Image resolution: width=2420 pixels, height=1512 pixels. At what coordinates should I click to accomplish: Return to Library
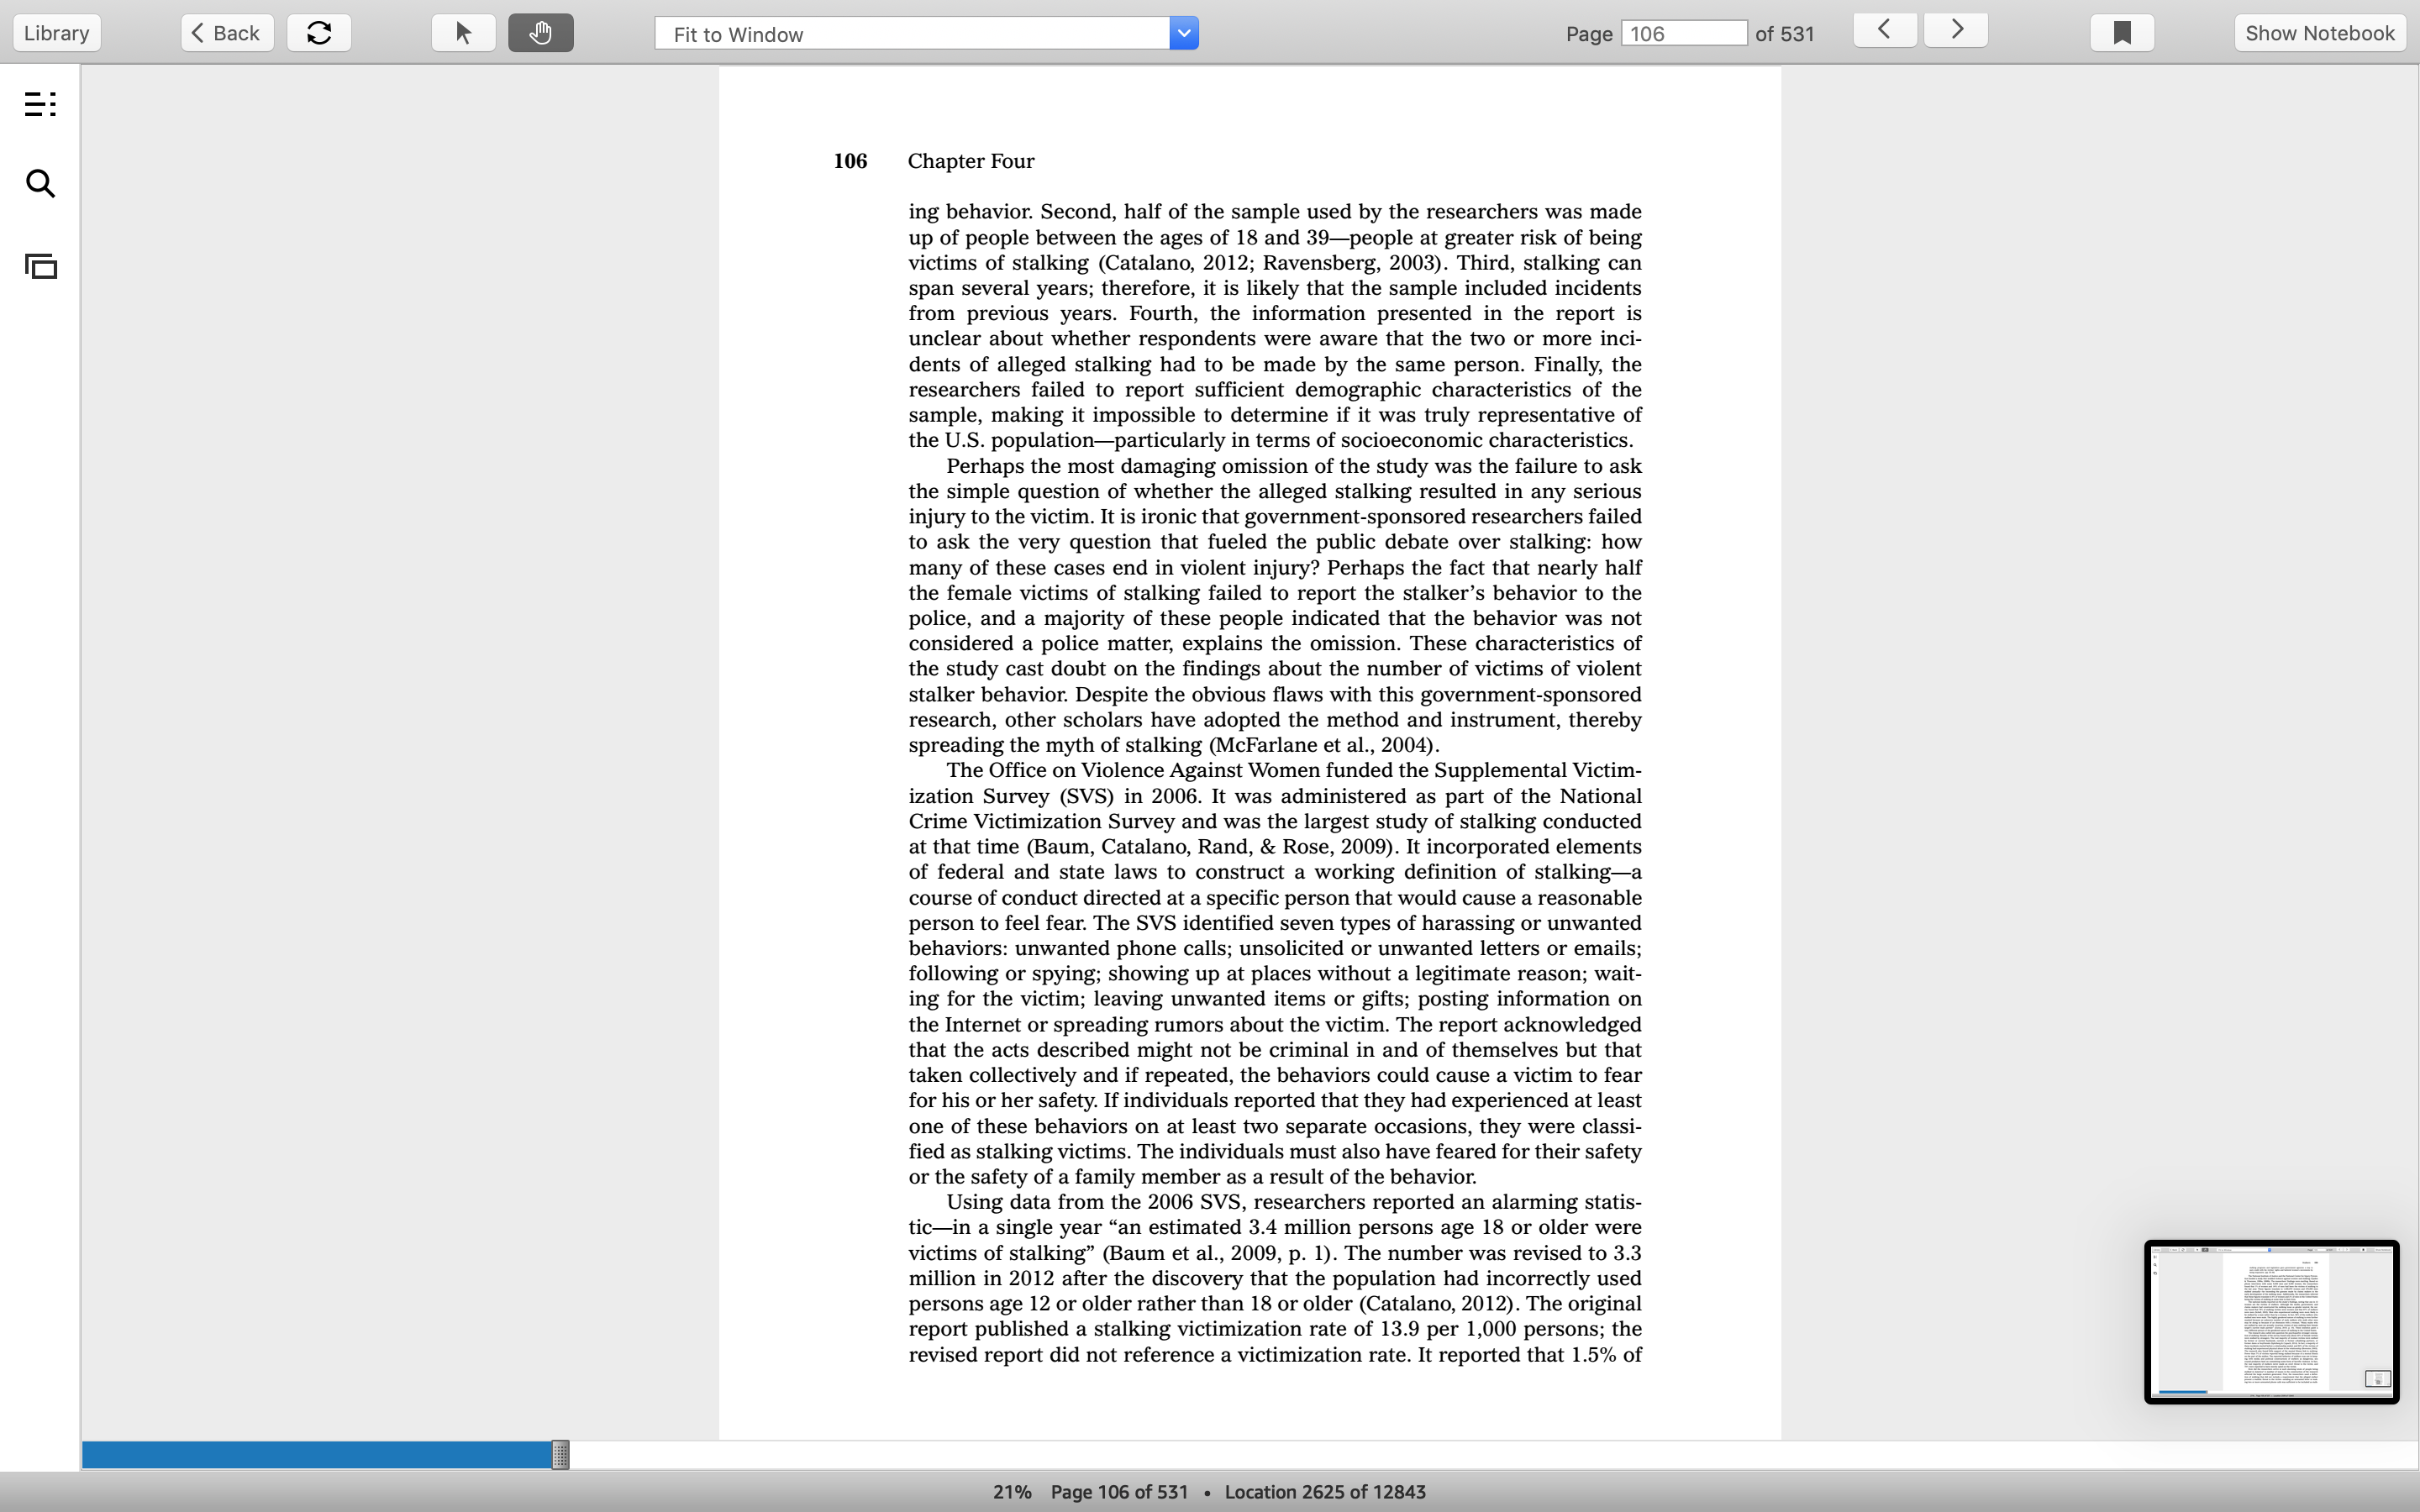(57, 33)
